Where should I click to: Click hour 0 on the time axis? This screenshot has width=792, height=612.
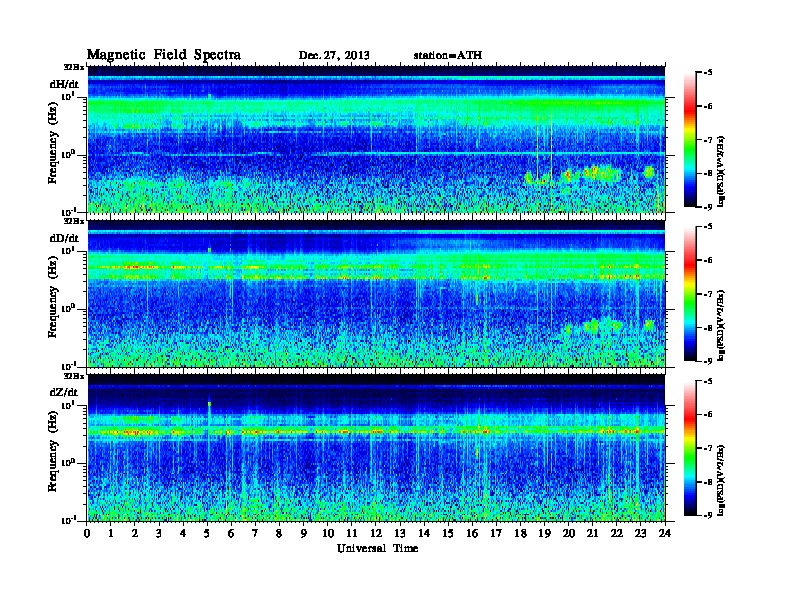tap(87, 533)
